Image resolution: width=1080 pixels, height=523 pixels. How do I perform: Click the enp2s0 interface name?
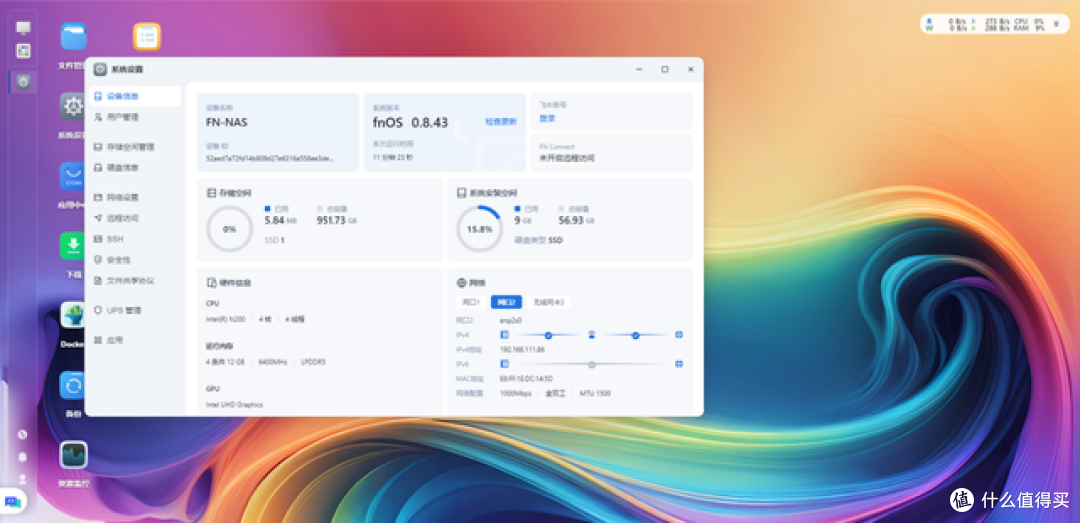click(x=510, y=320)
